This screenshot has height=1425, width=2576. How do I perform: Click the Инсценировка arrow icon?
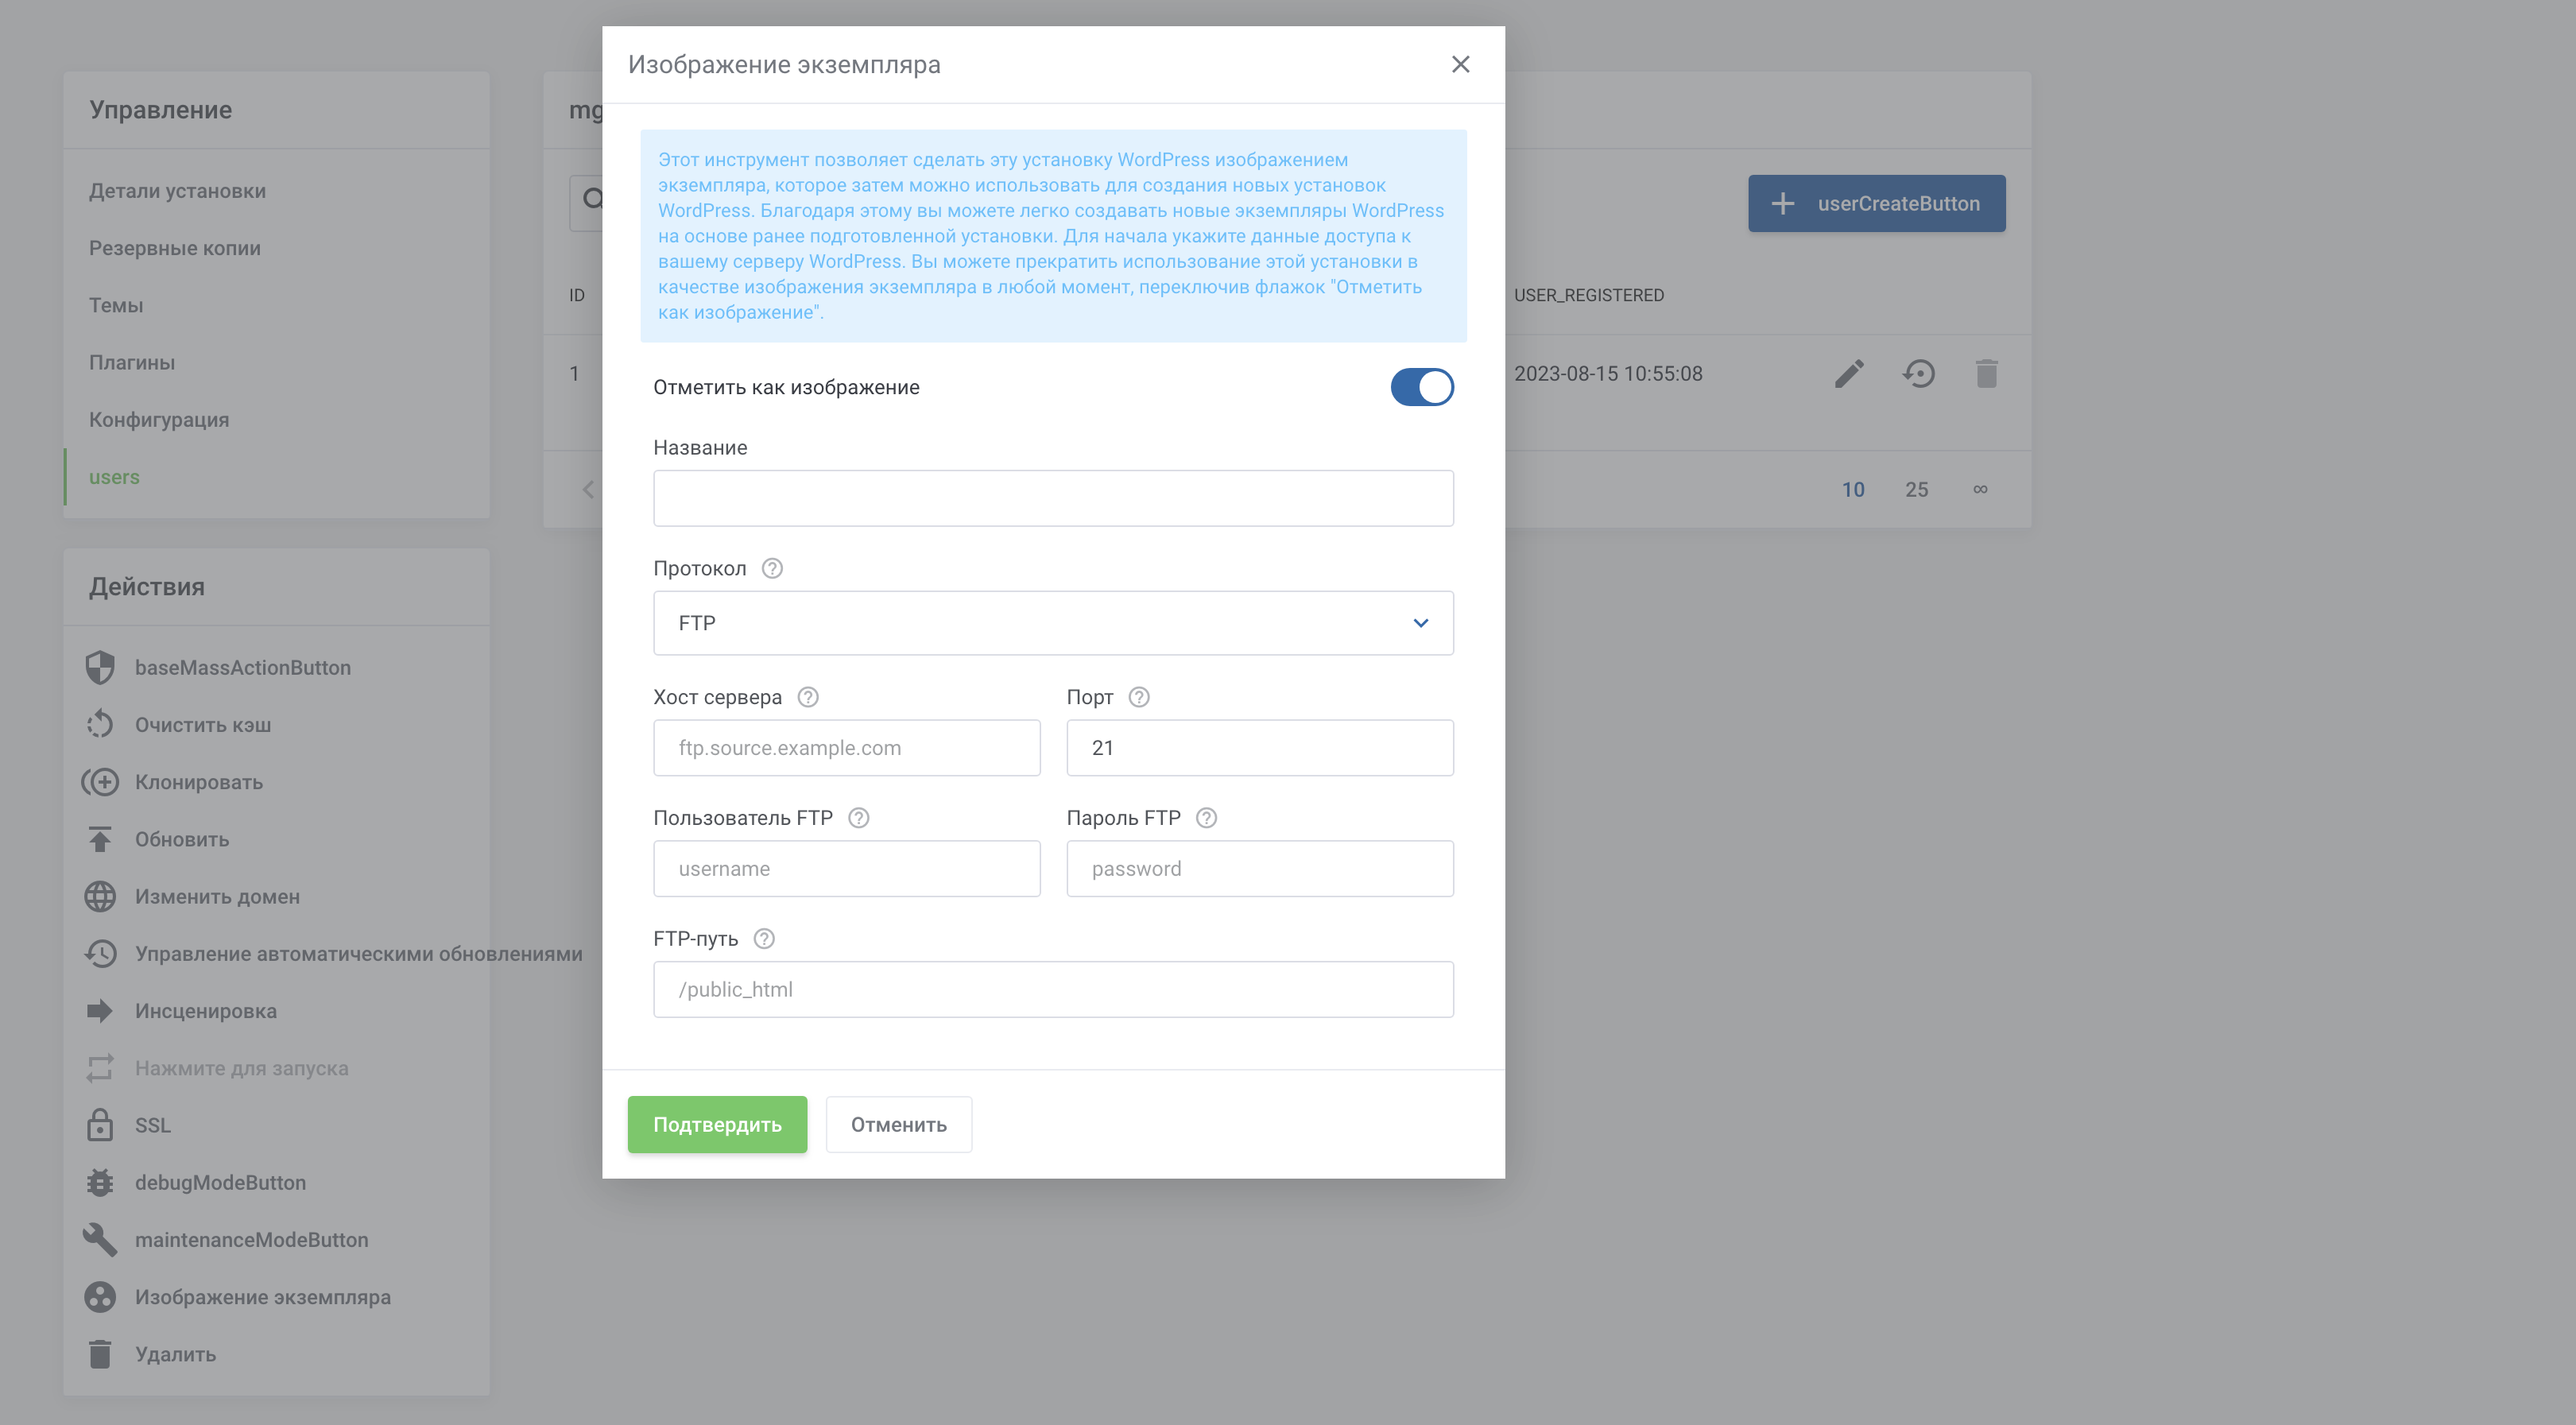point(100,1011)
